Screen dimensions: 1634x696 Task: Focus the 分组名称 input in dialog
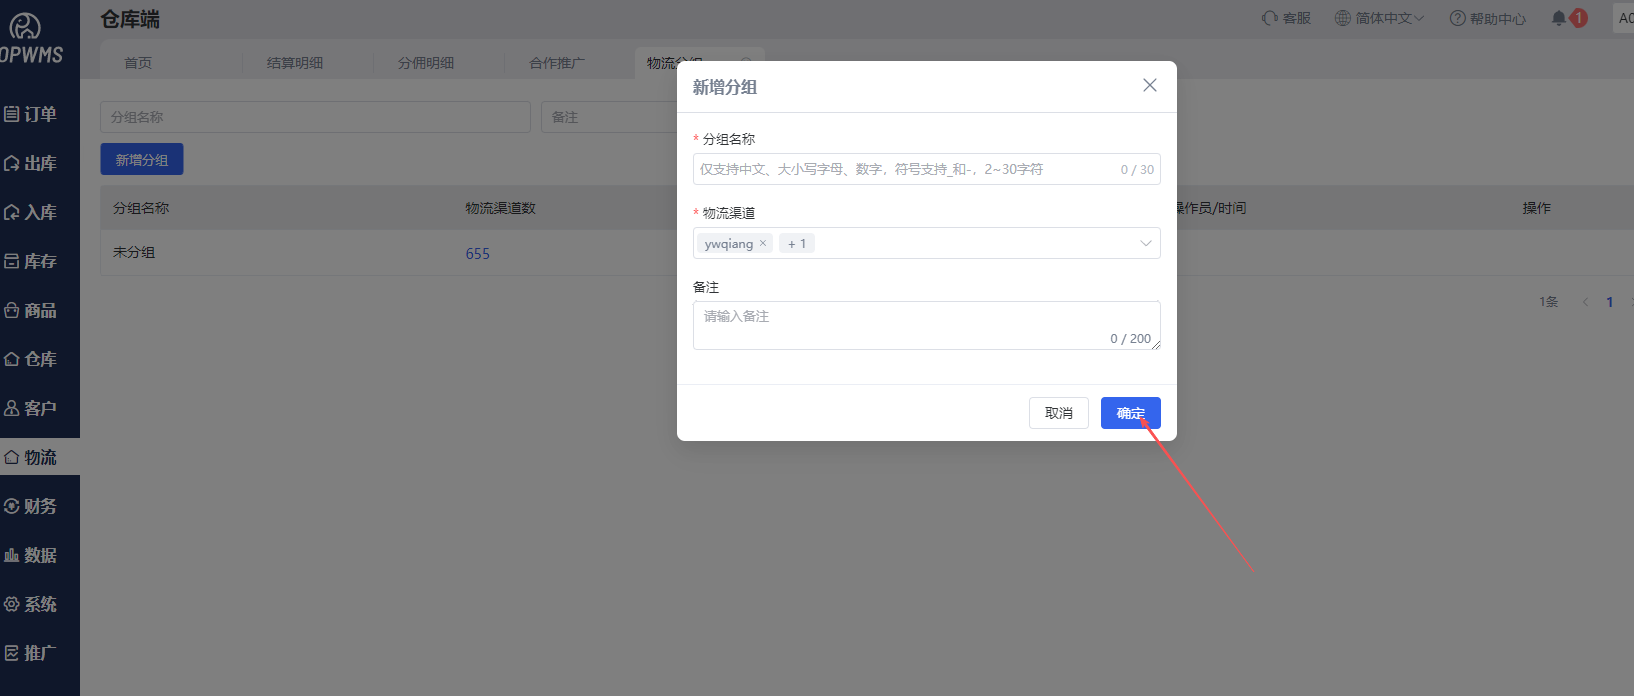click(900, 169)
